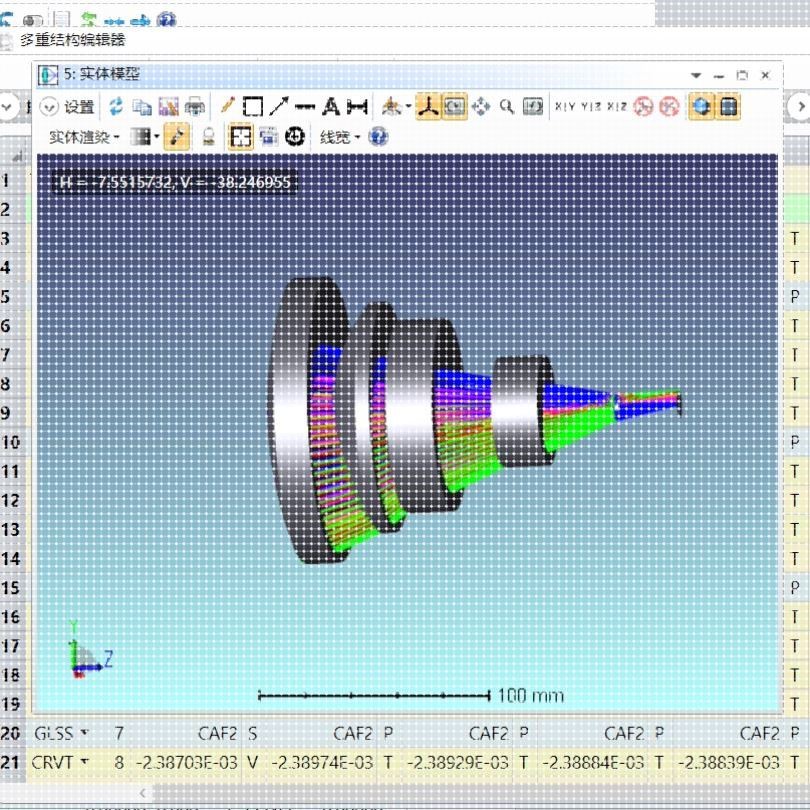Select the four-arrow pan tool
Image resolution: width=810 pixels, height=810 pixels.
[480, 107]
